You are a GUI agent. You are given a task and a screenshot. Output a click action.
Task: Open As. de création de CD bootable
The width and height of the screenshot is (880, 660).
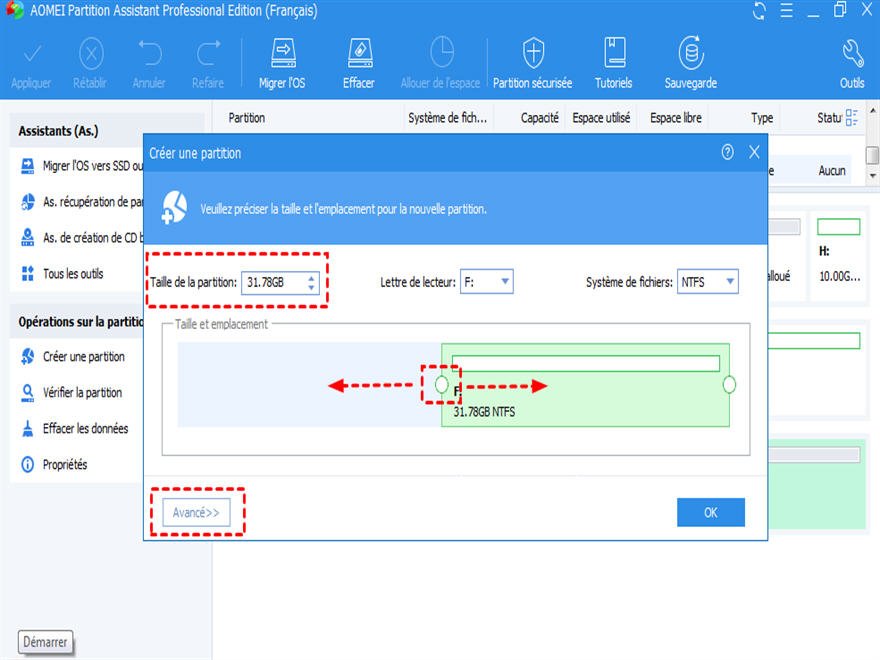(81, 238)
